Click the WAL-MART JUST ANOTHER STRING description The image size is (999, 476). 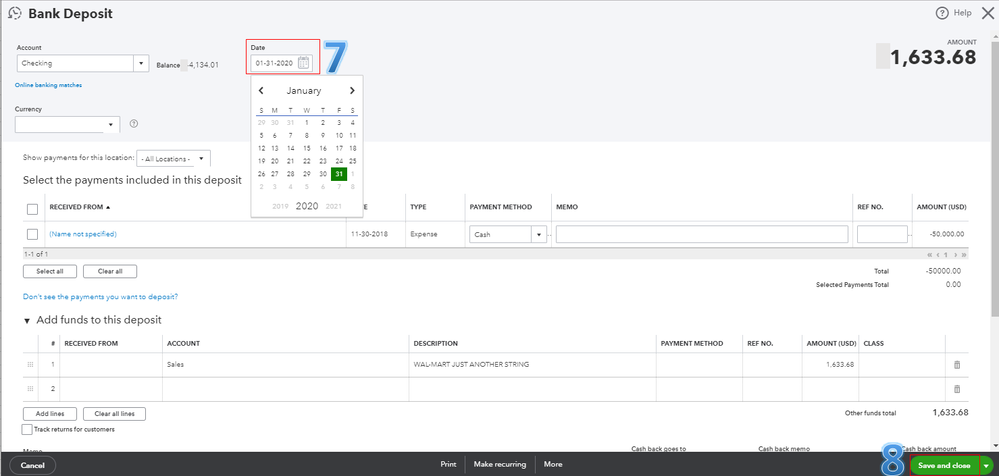click(x=471, y=365)
